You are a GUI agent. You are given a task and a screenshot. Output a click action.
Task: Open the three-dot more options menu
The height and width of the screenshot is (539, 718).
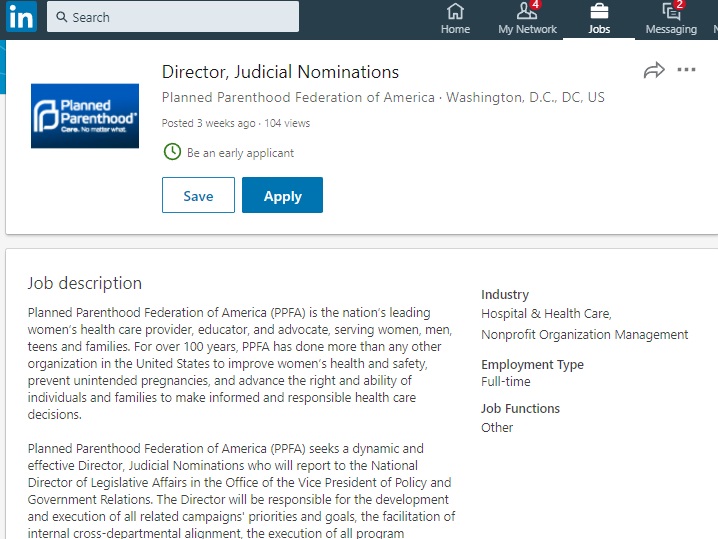tap(686, 70)
